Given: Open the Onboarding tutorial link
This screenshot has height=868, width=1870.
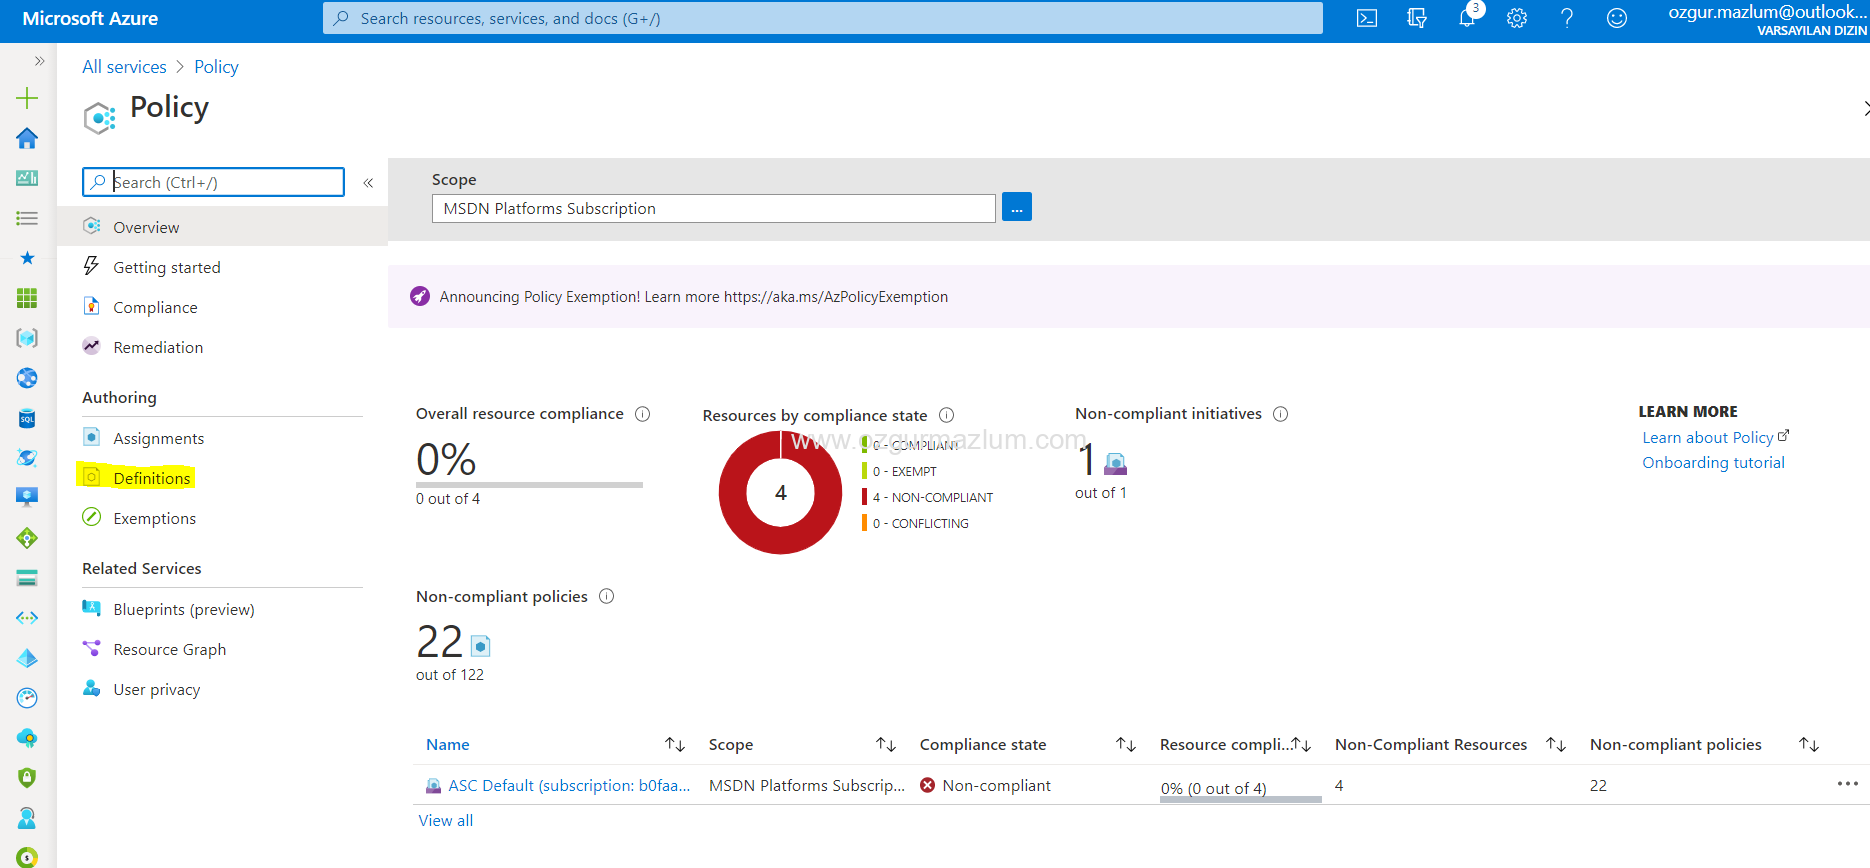Looking at the screenshot, I should (x=1713, y=462).
